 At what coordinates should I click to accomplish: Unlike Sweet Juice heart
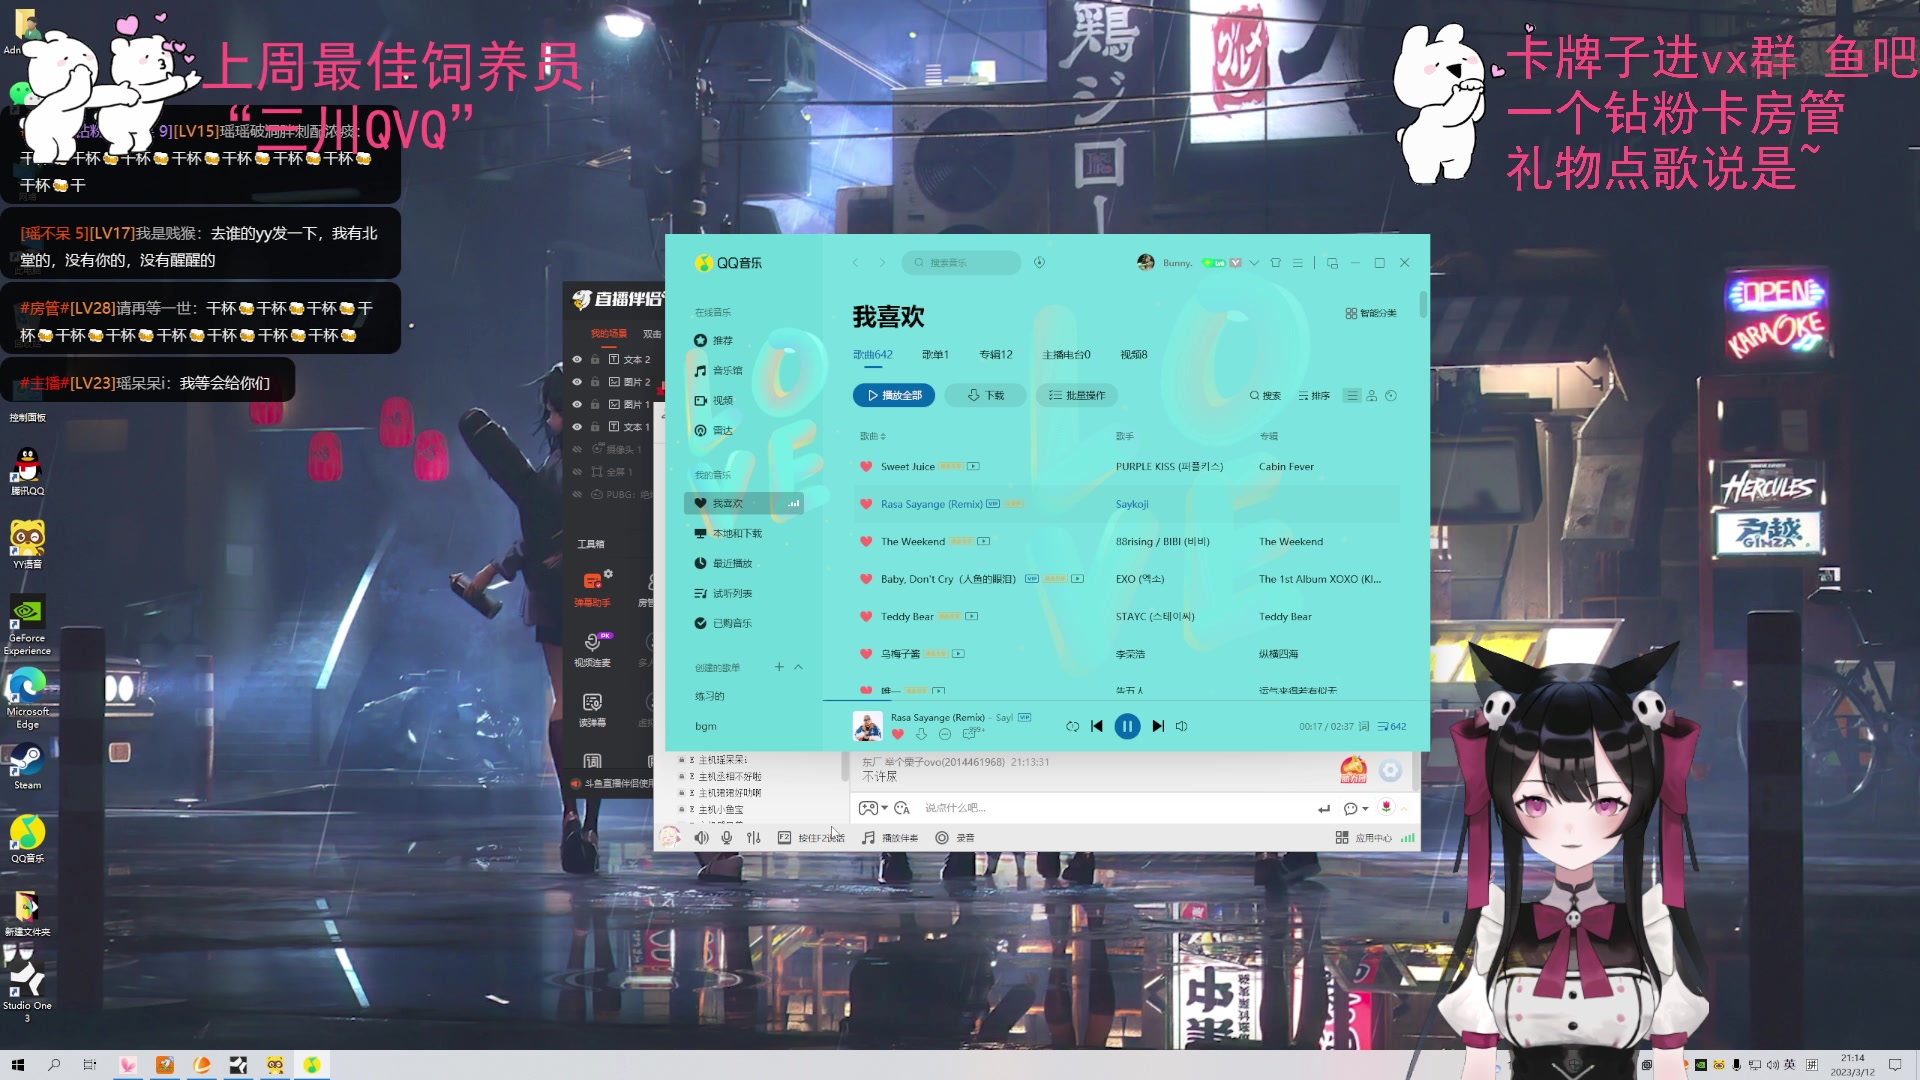pyautogui.click(x=866, y=466)
